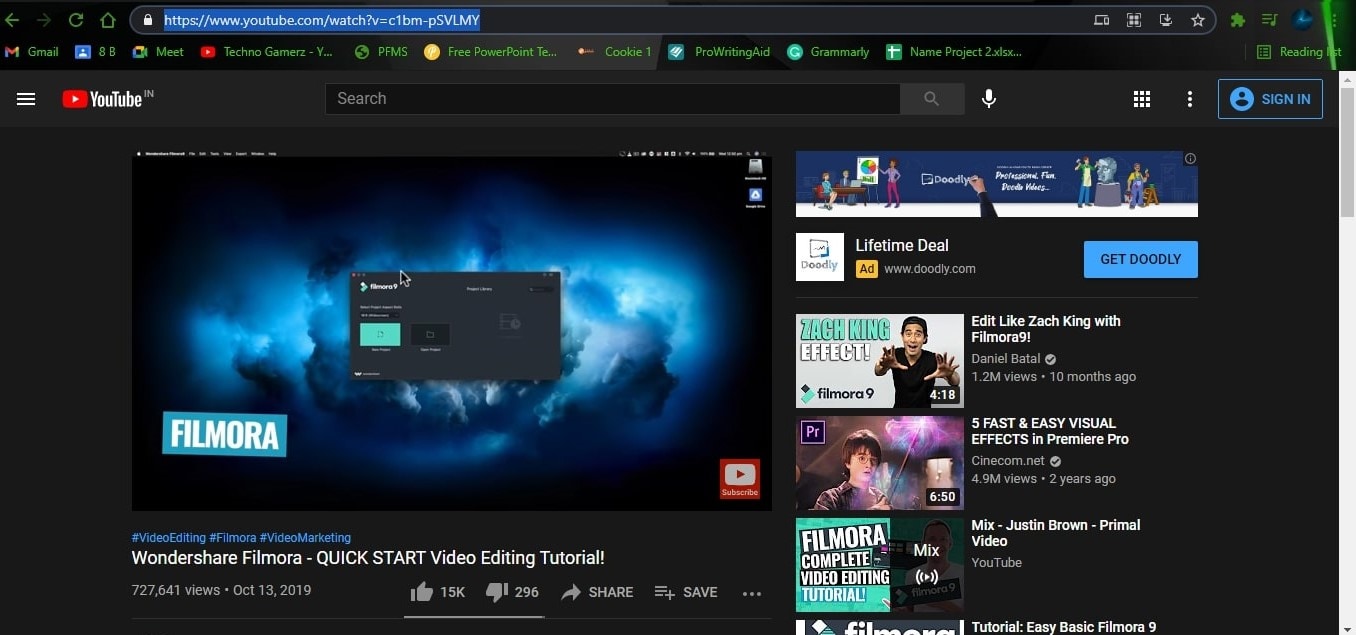Click the browser forward arrow
The image size is (1356, 635).
pyautogui.click(x=43, y=20)
